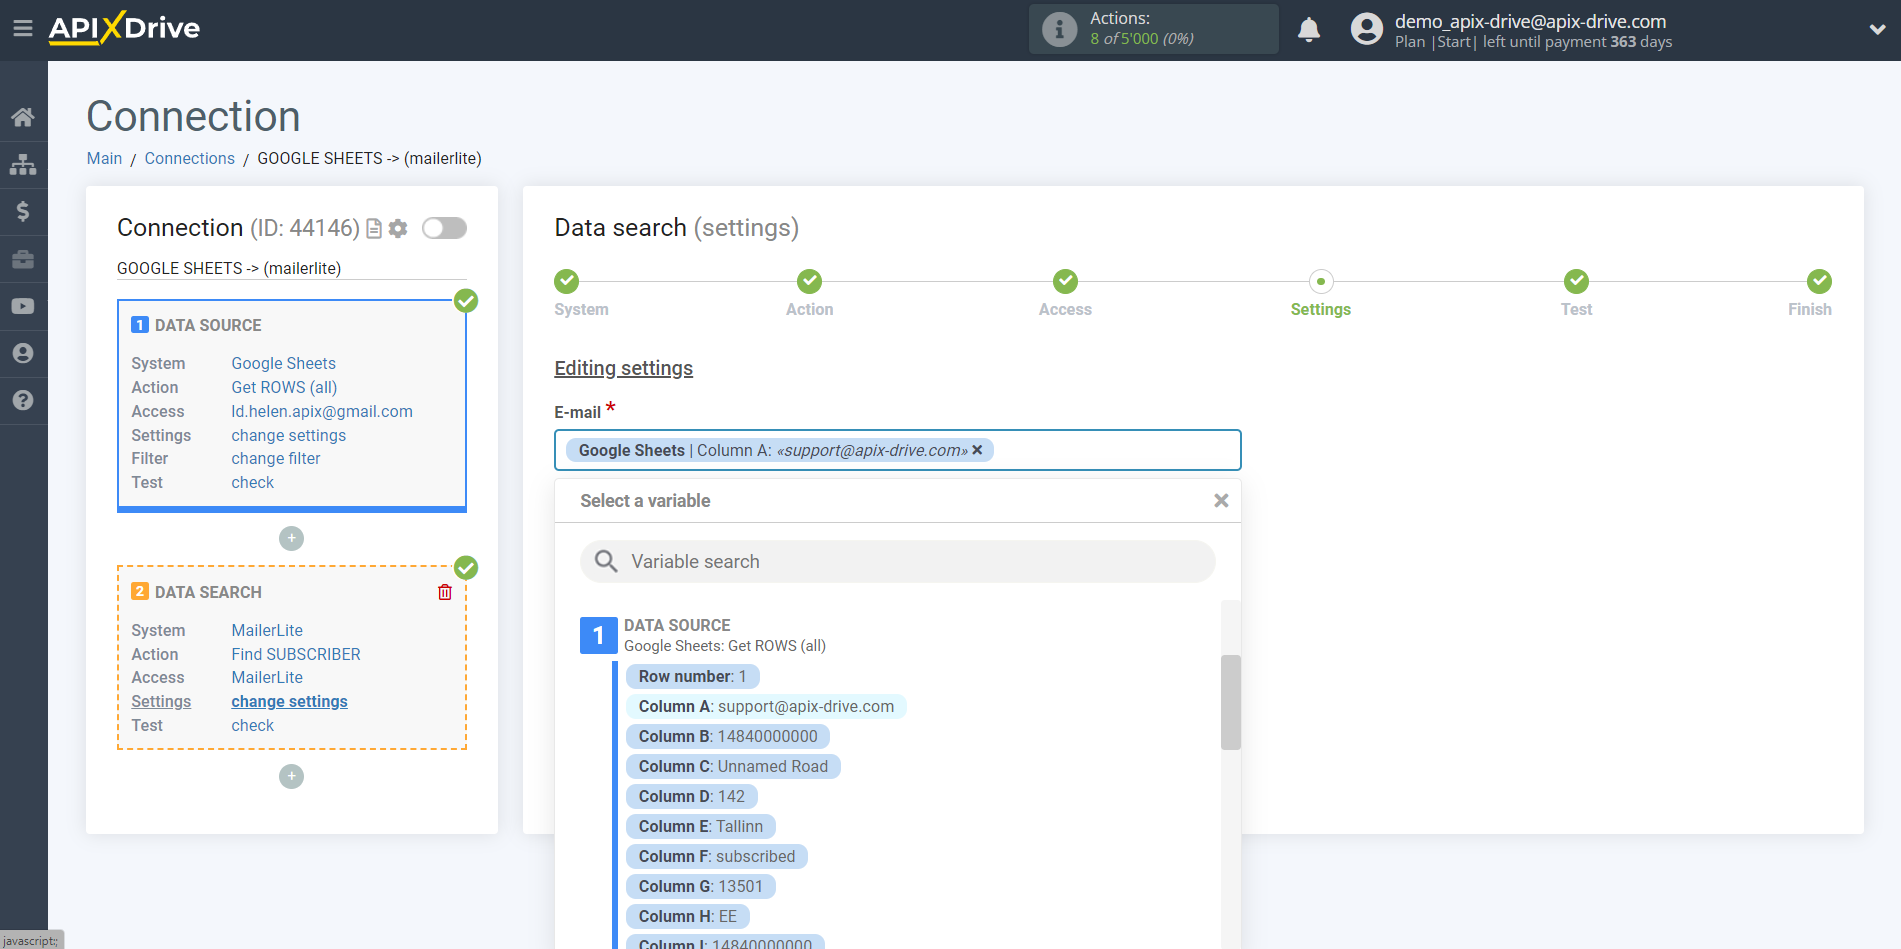This screenshot has width=1901, height=949.
Task: Open MailerLite system link
Action: point(267,630)
